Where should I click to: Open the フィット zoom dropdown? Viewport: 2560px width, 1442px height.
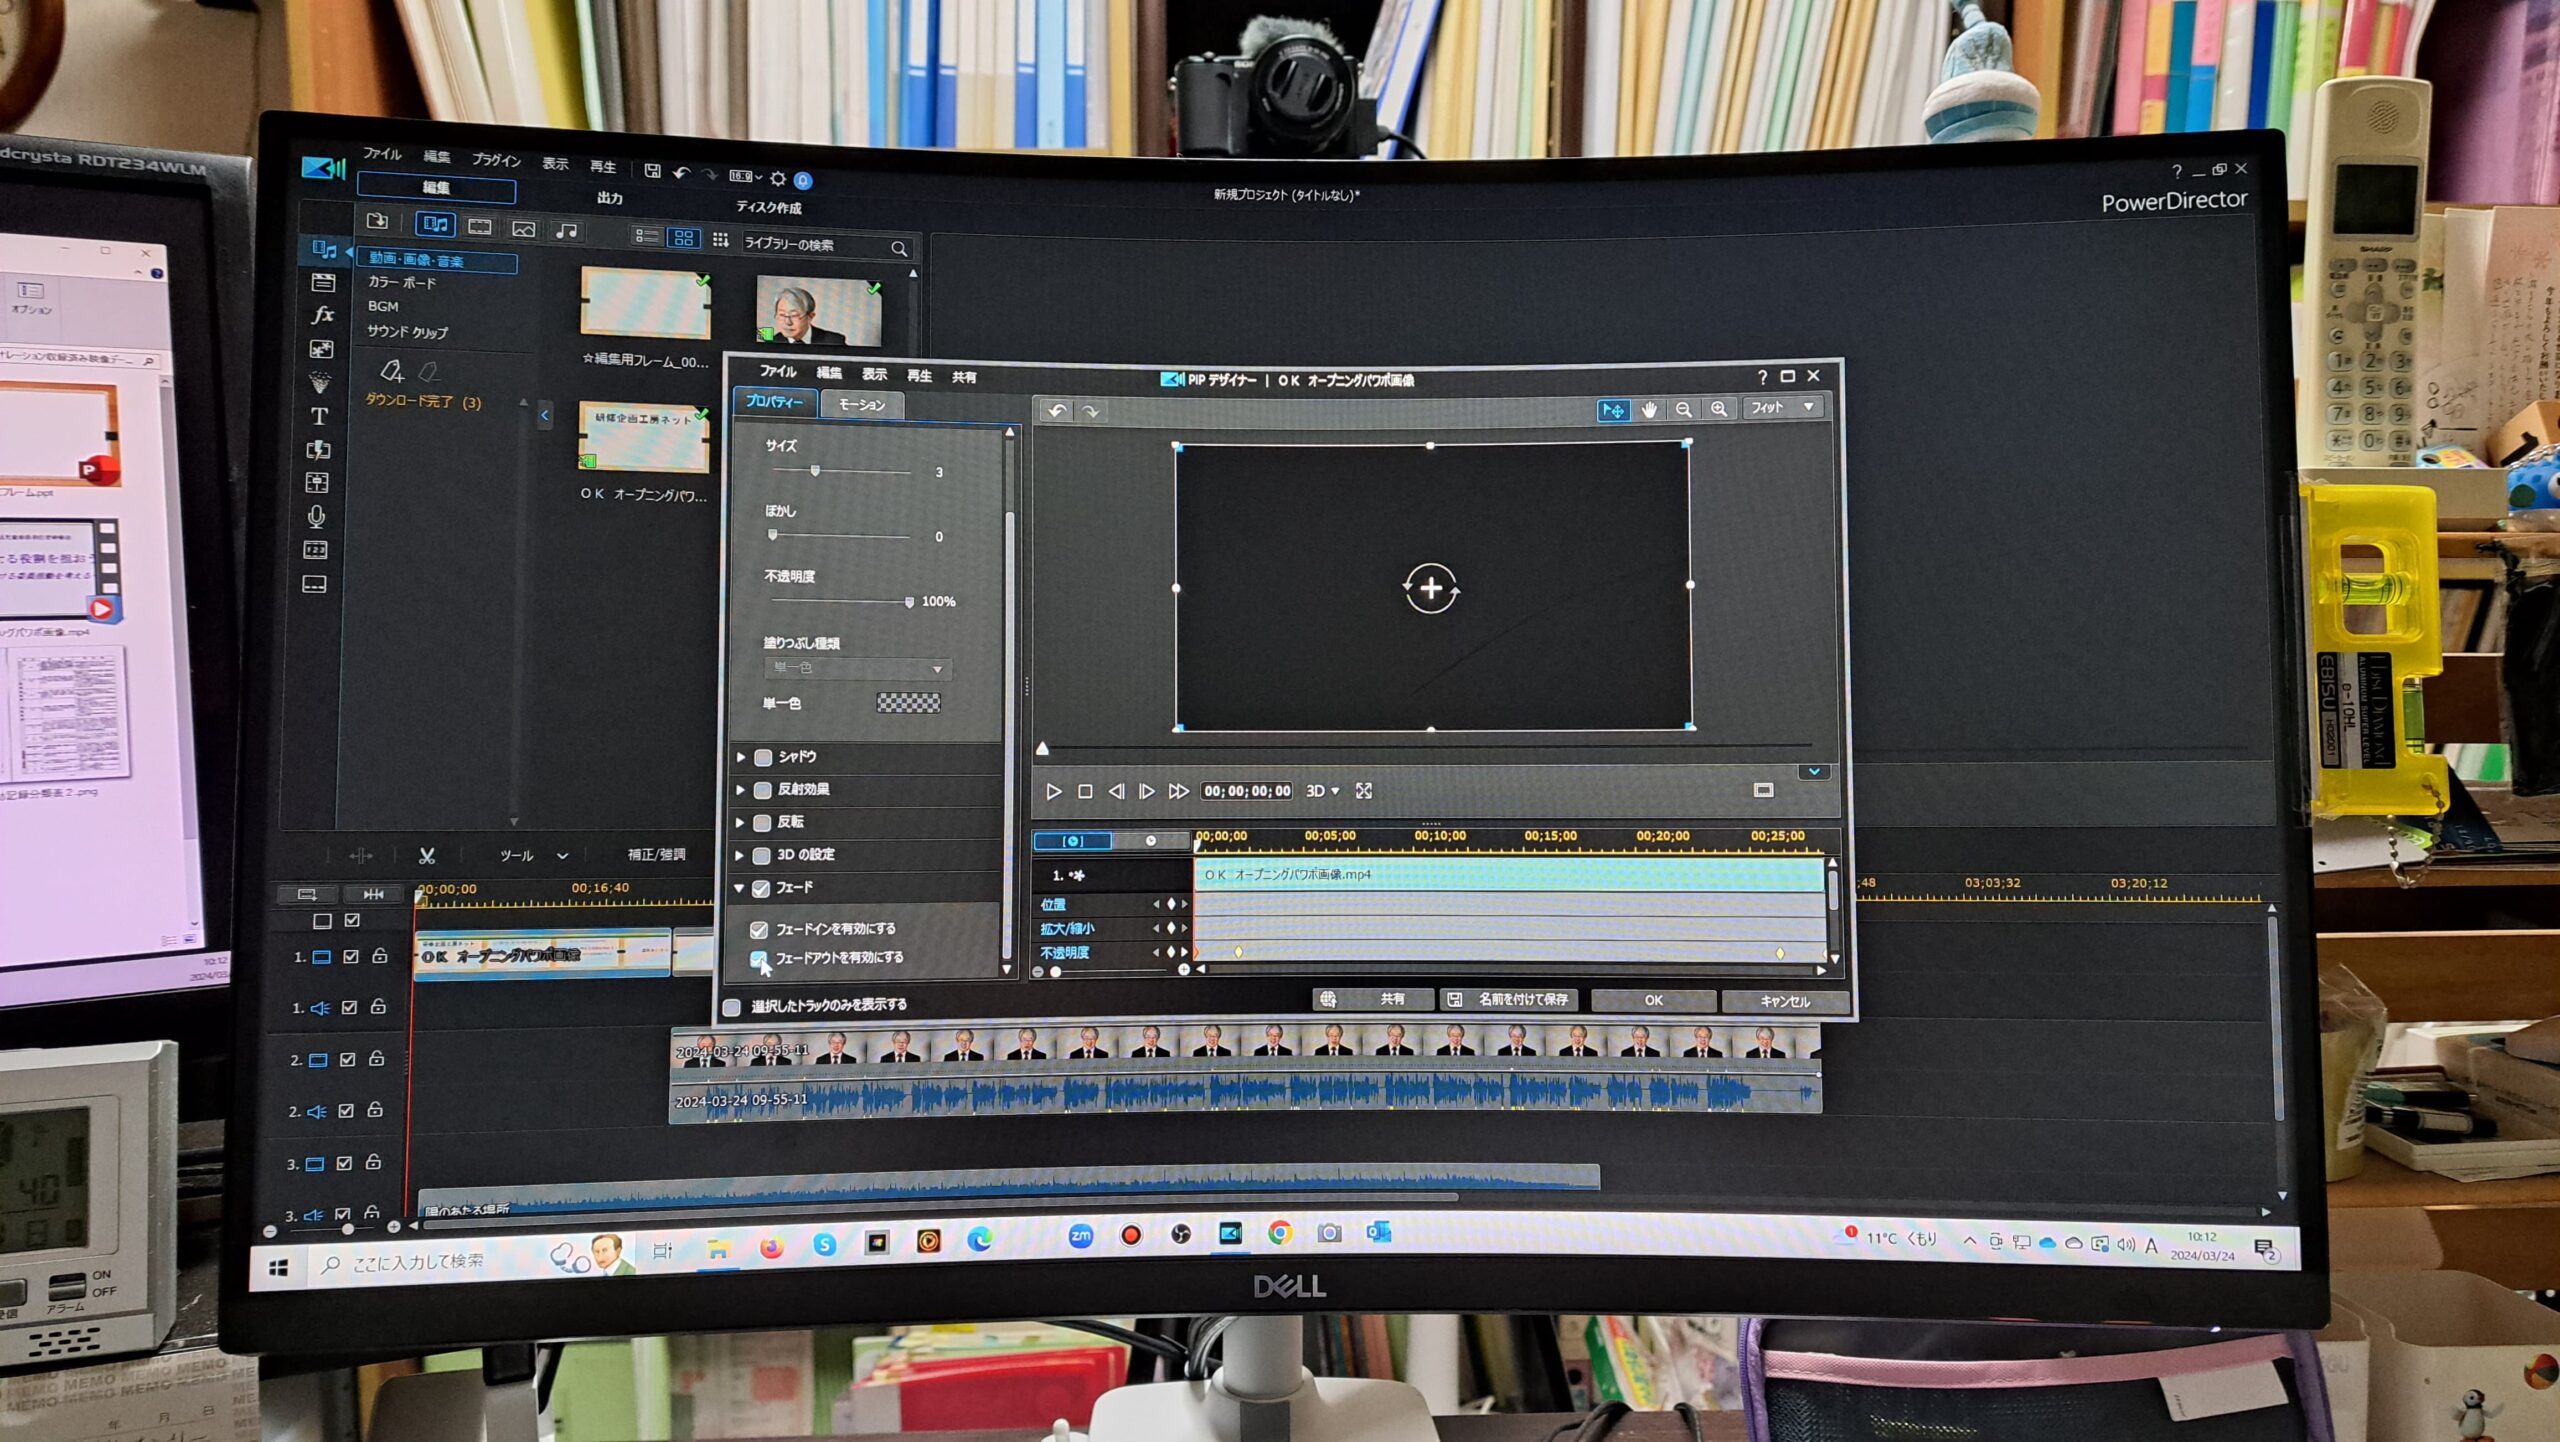pos(1783,407)
